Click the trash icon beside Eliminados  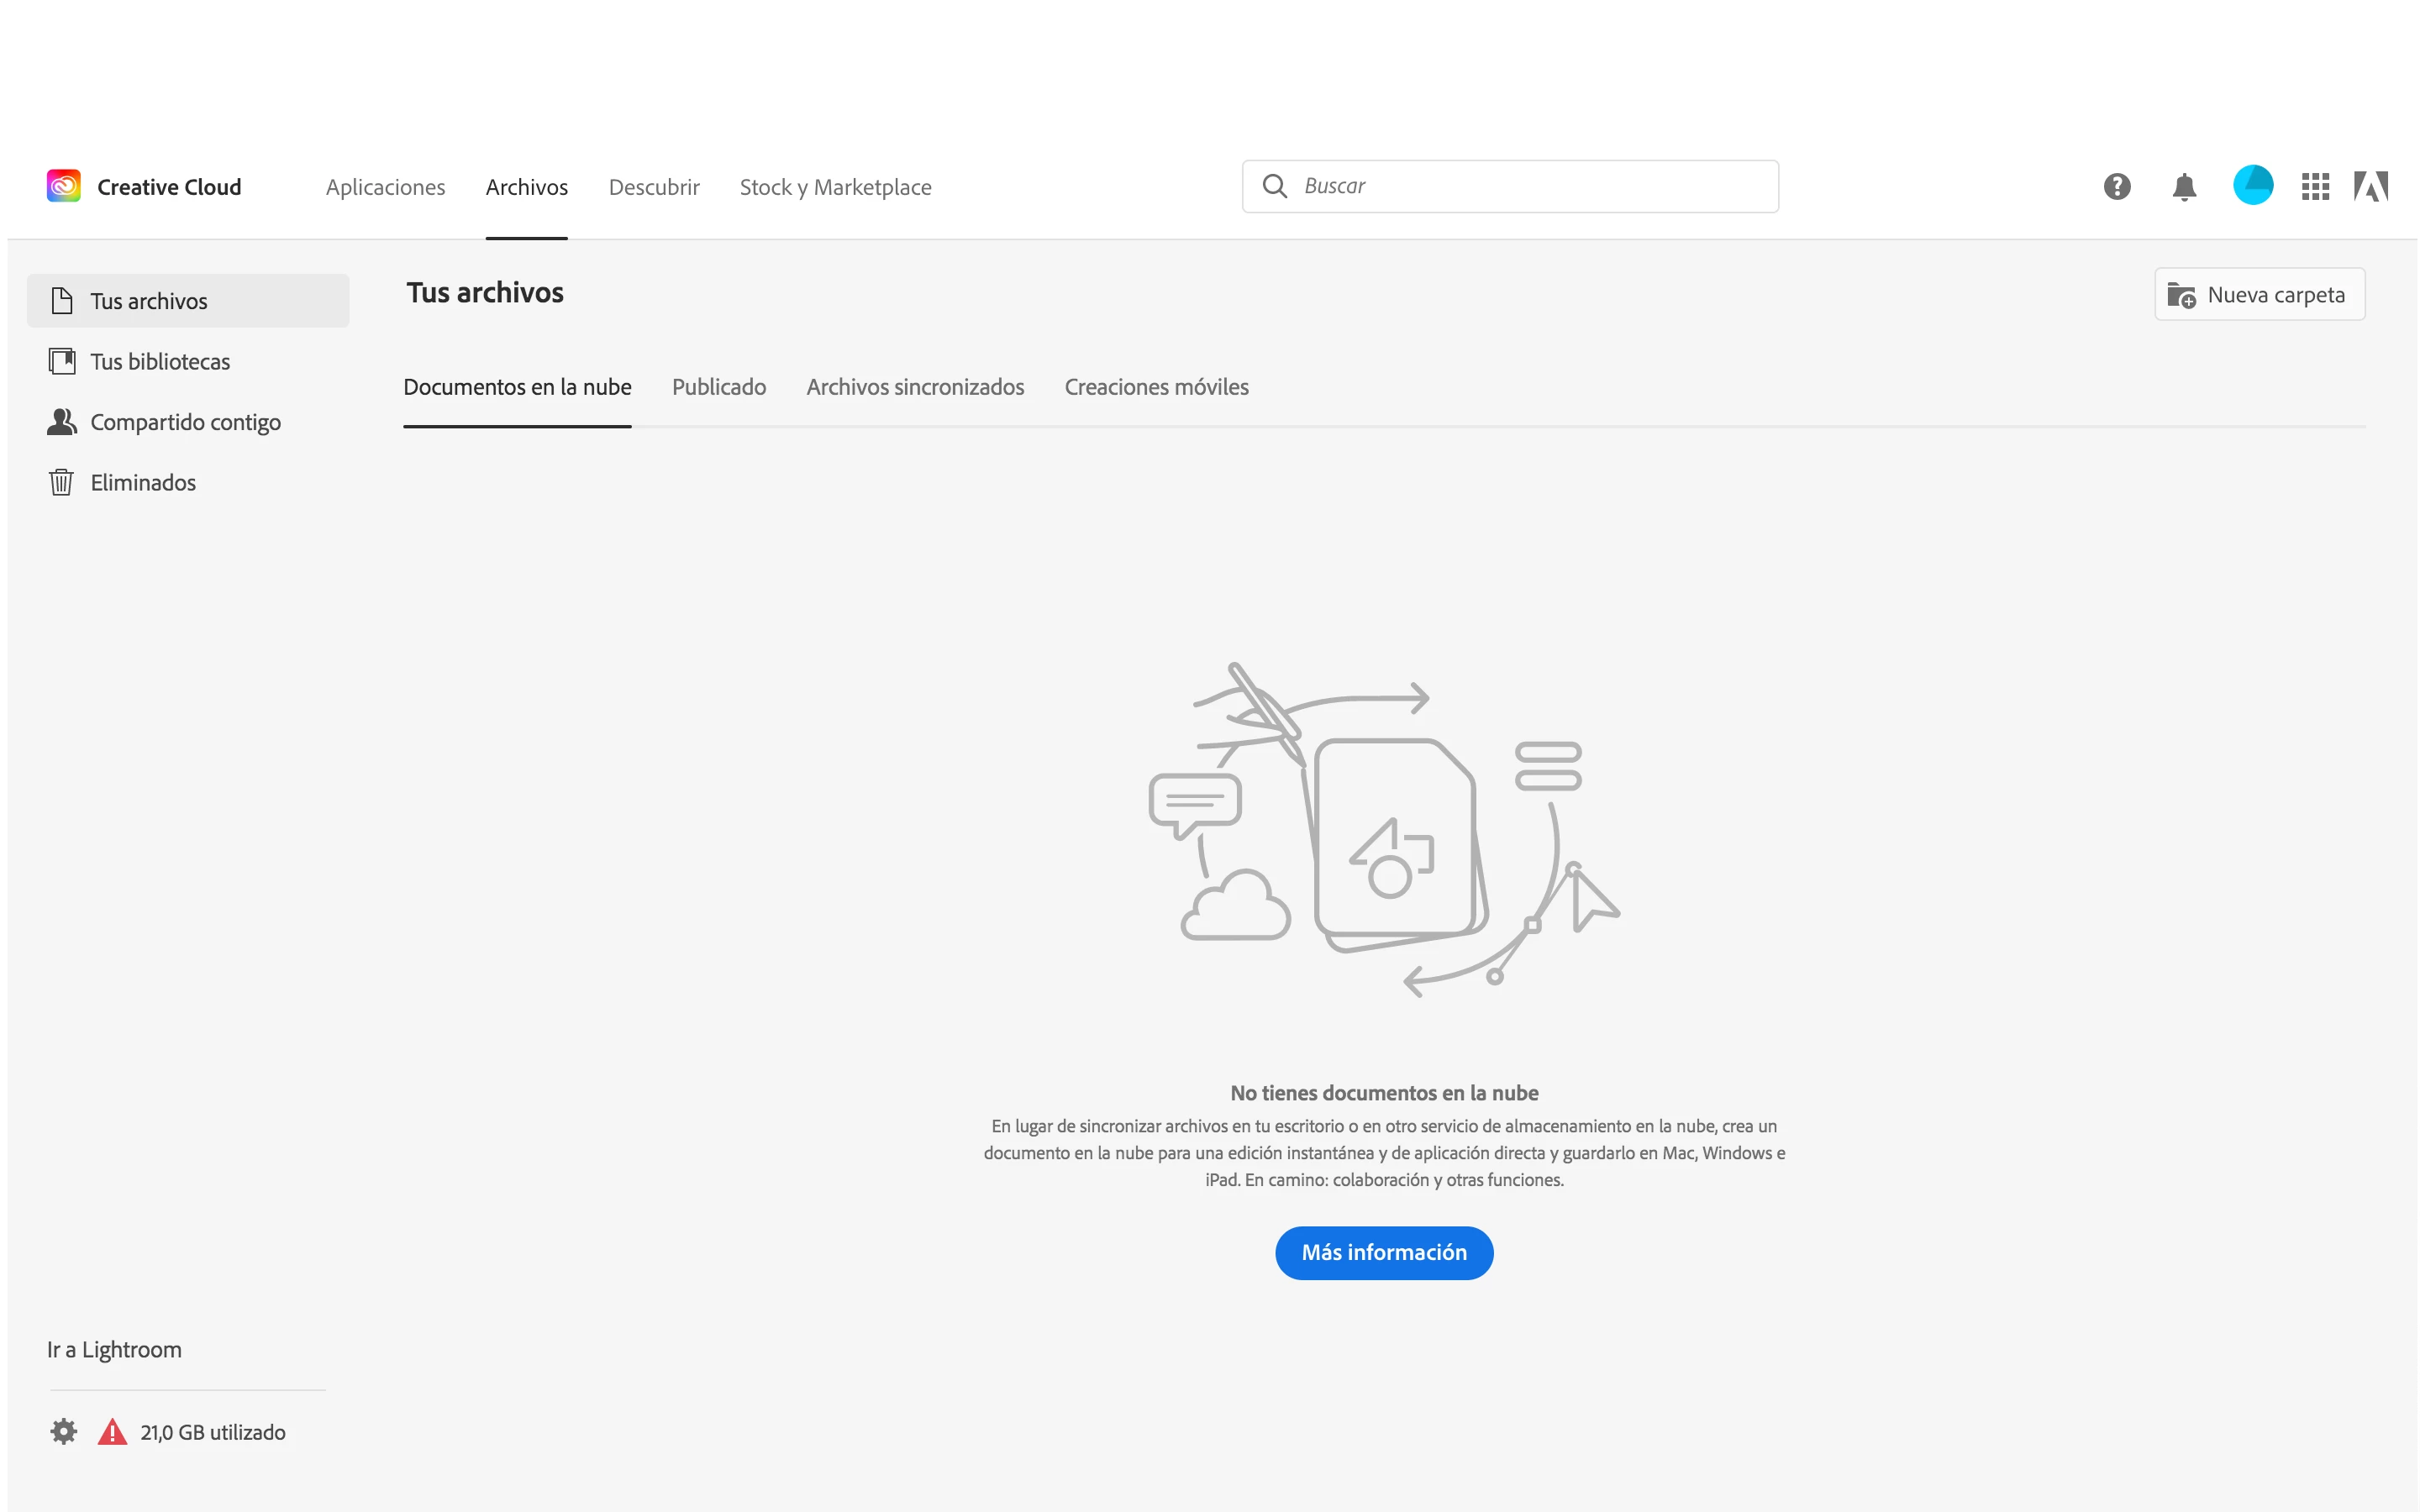click(61, 482)
